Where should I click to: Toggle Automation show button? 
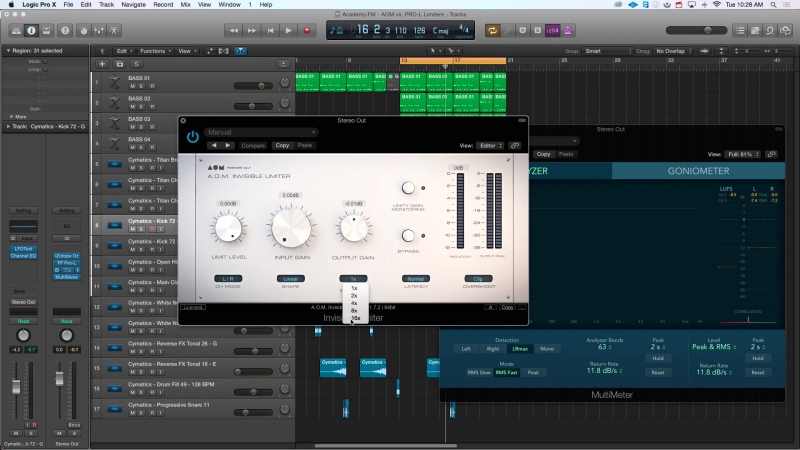(x=209, y=51)
